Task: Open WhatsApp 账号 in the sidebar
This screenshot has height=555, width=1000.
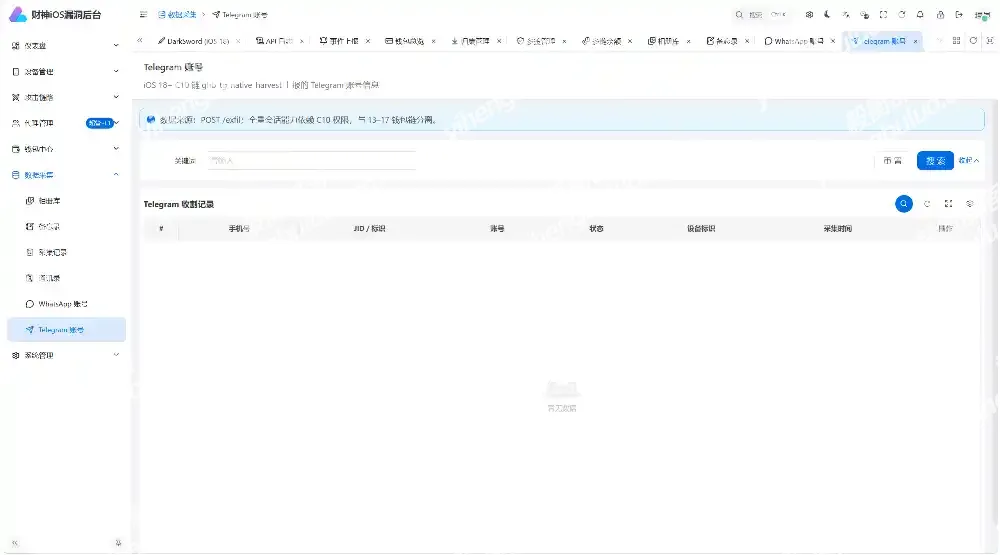Action: pos(66,304)
